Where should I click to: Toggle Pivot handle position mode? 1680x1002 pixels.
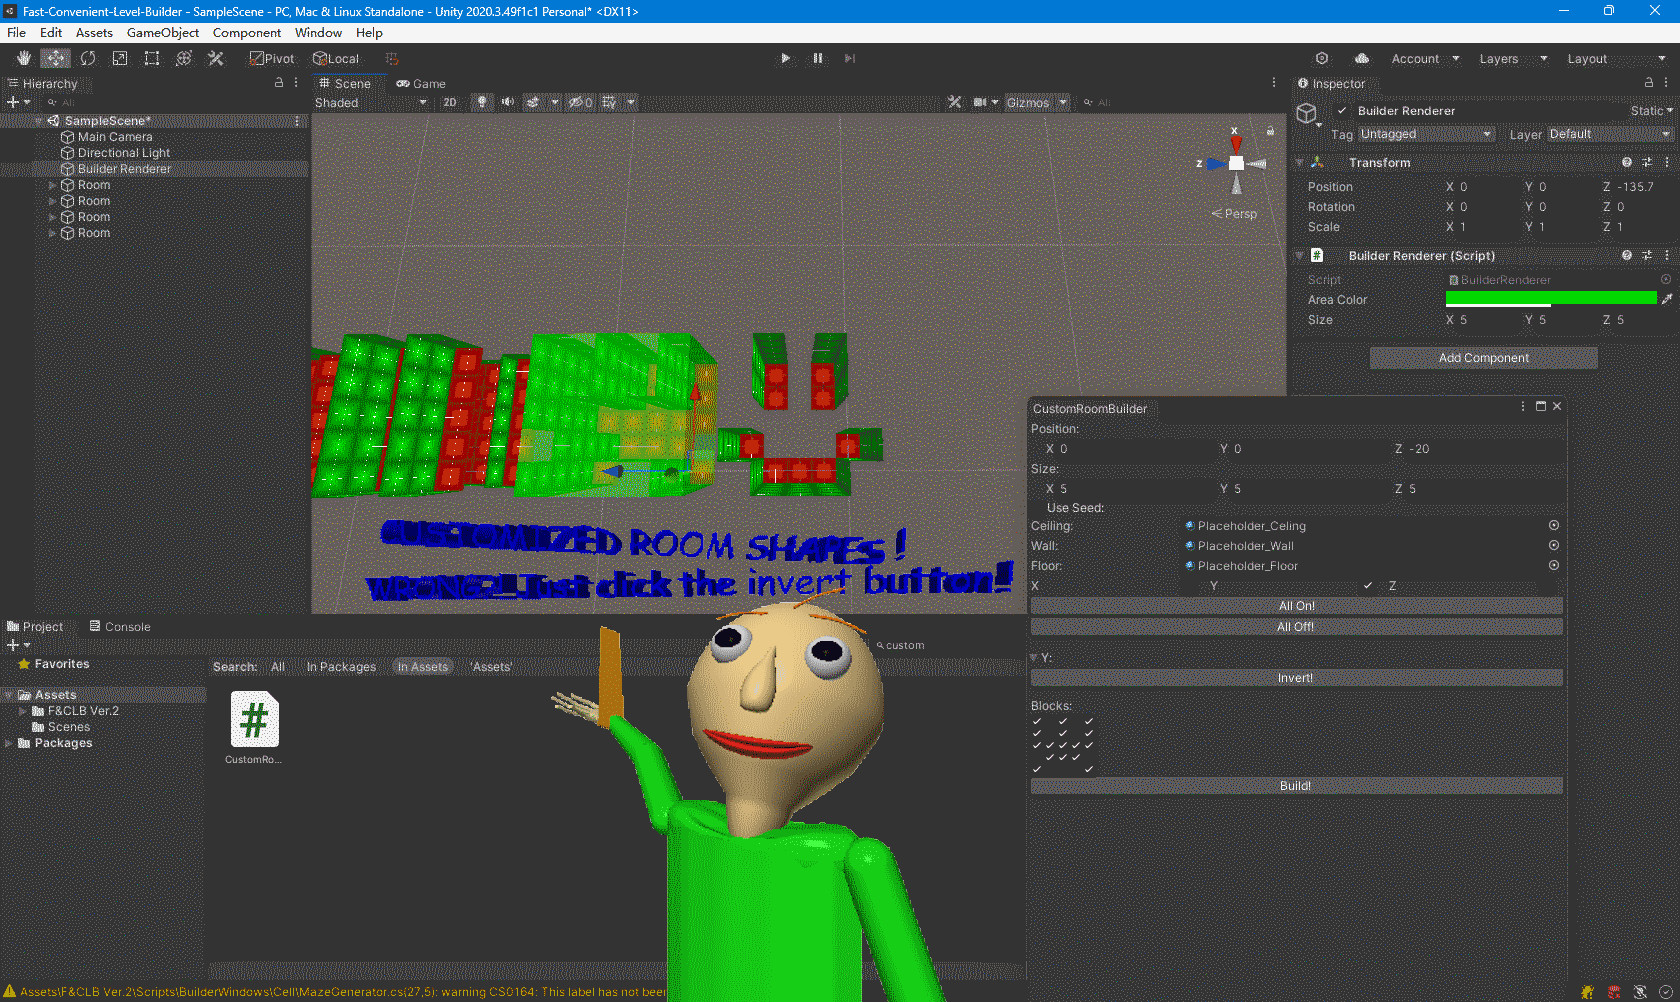(271, 58)
